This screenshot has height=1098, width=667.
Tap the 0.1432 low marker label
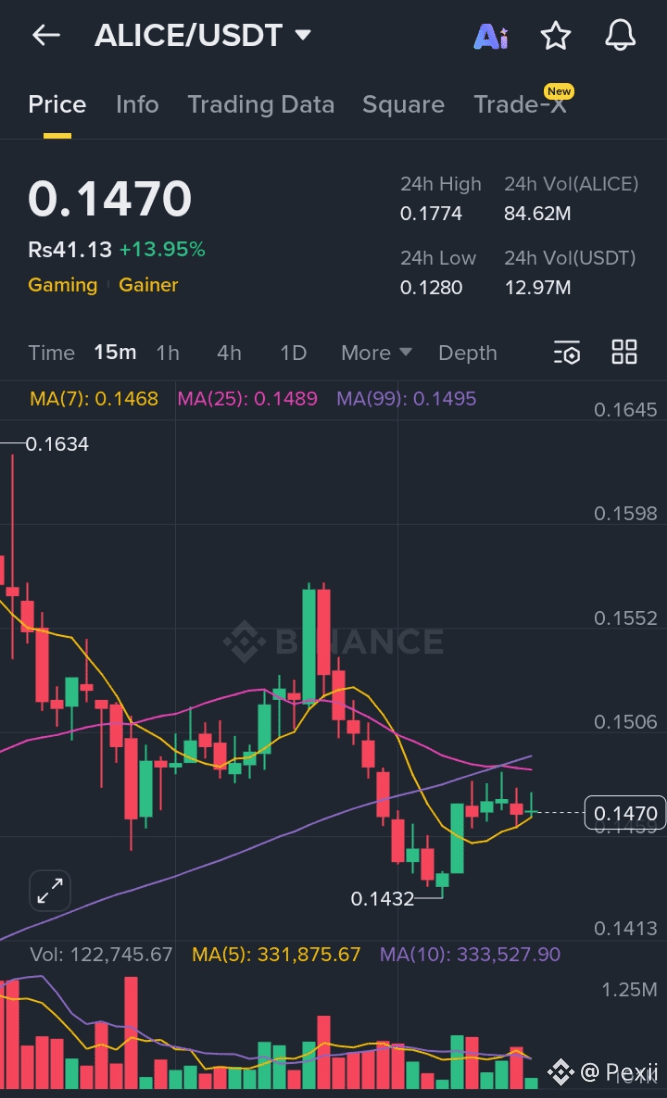pyautogui.click(x=382, y=898)
